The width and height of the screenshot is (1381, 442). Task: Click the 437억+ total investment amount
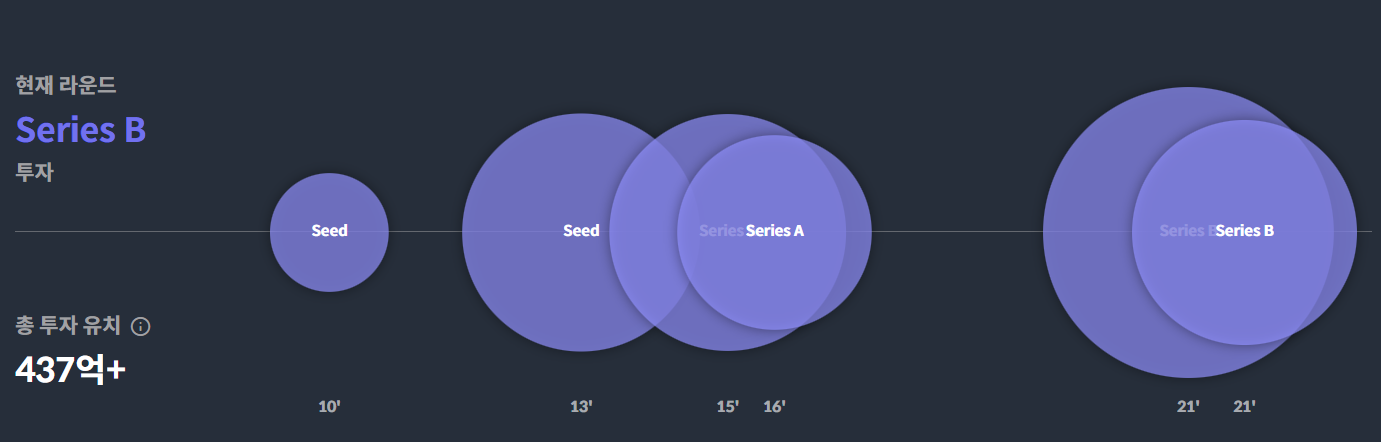70,370
